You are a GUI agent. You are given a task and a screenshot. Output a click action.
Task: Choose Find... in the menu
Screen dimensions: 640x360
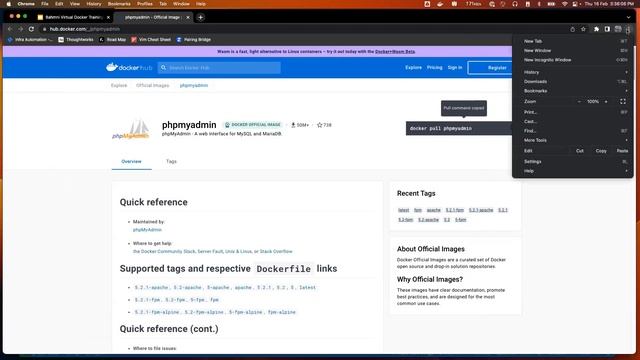tap(573, 131)
